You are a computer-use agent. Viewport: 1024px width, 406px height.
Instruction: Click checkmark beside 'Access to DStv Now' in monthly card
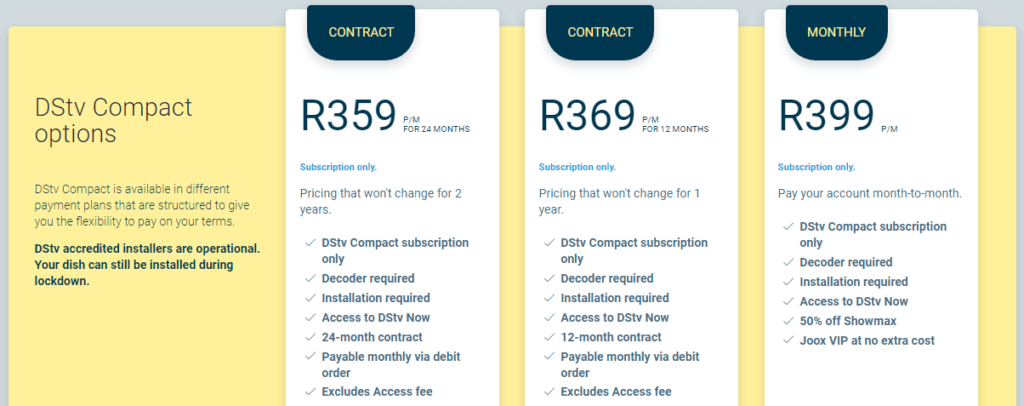[788, 302]
